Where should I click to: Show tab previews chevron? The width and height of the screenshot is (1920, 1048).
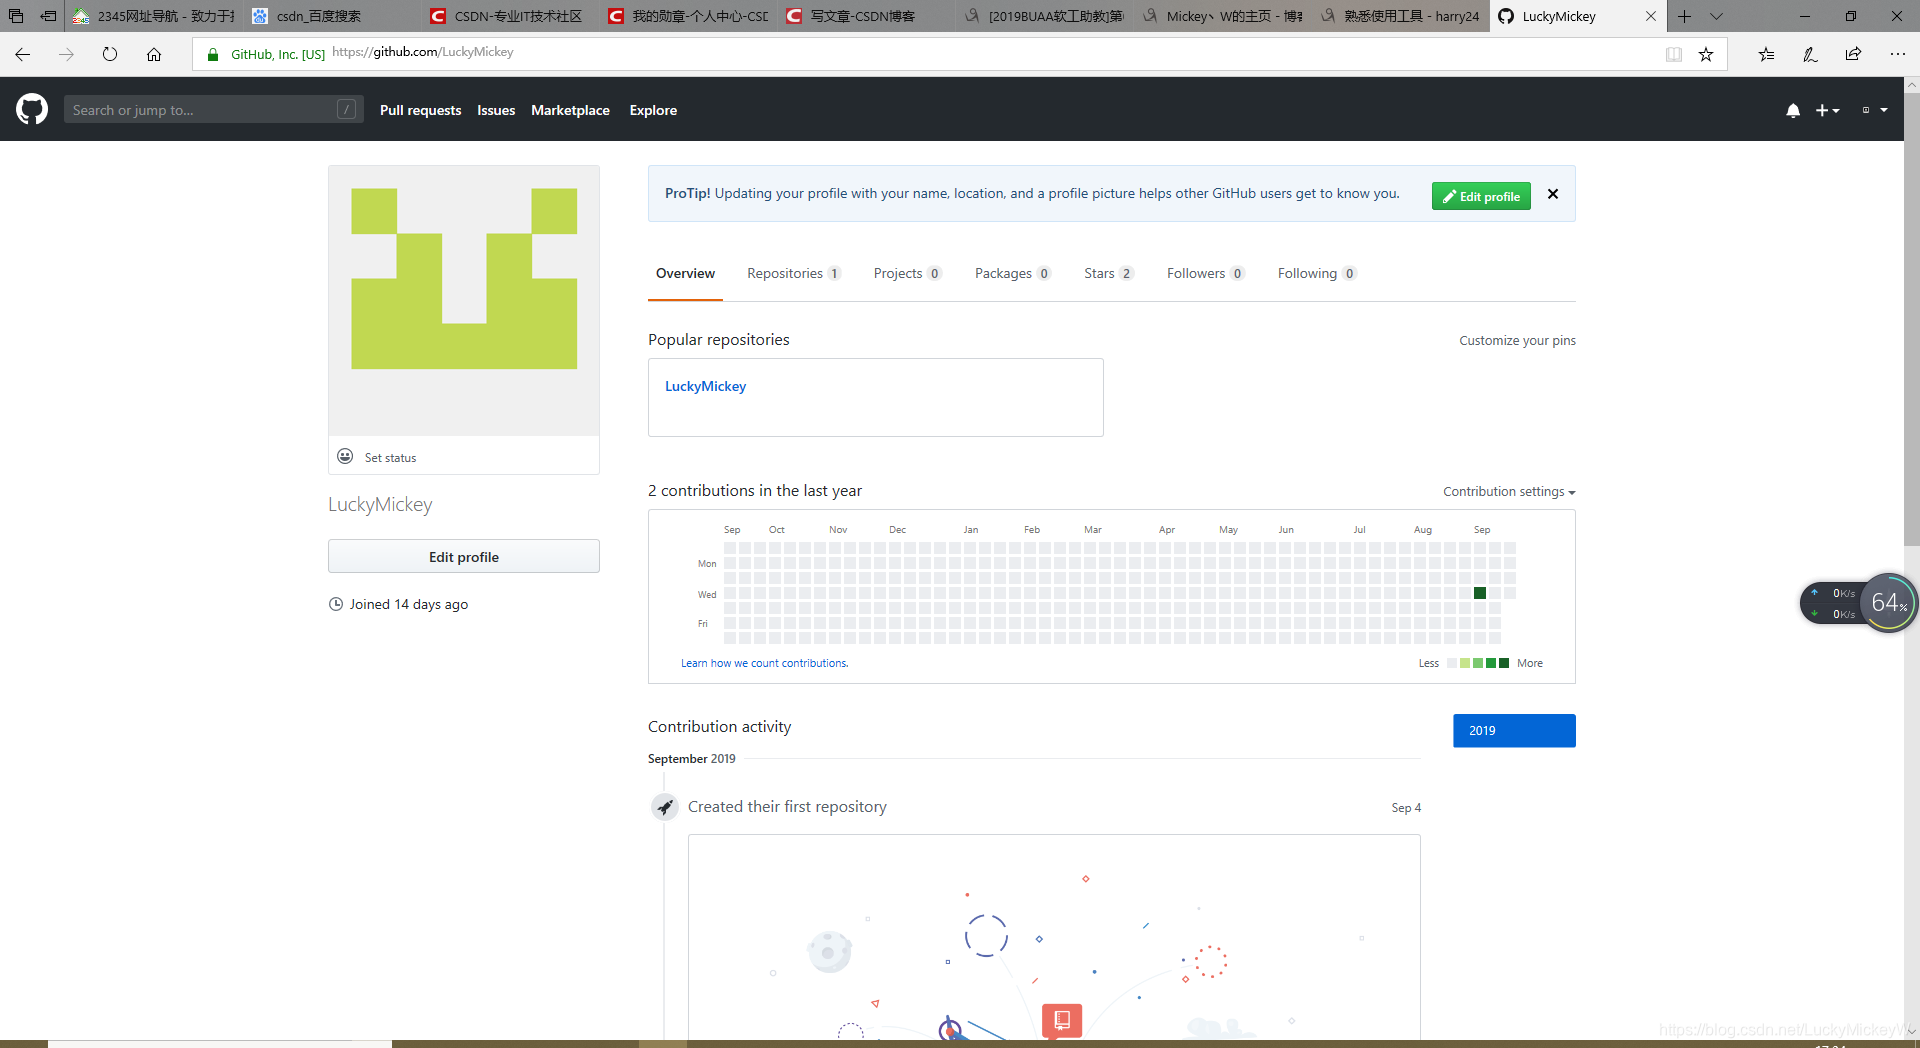click(x=1717, y=16)
